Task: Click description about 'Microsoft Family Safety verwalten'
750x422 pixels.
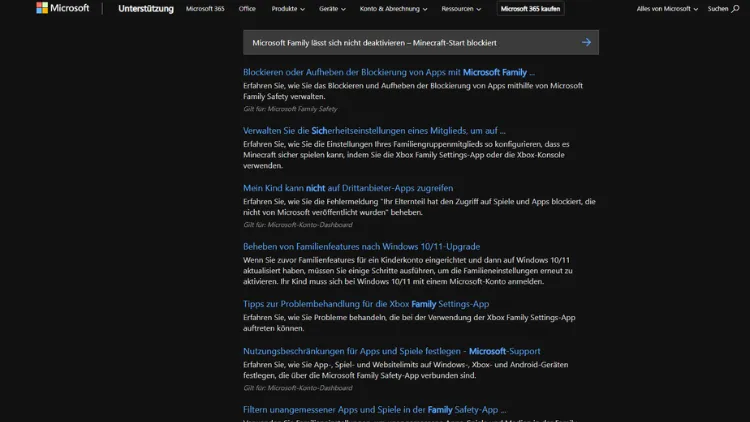Action: pyautogui.click(x=413, y=91)
